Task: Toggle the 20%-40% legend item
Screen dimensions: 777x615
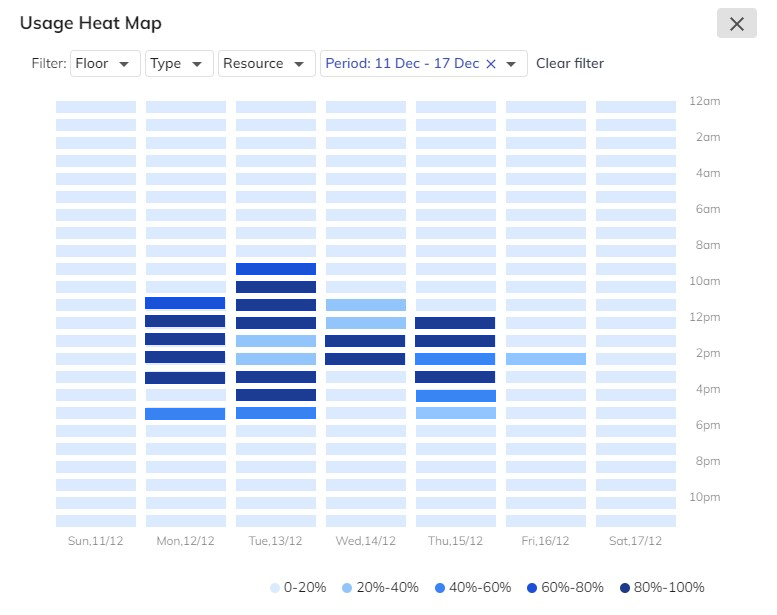Action: pos(381,587)
